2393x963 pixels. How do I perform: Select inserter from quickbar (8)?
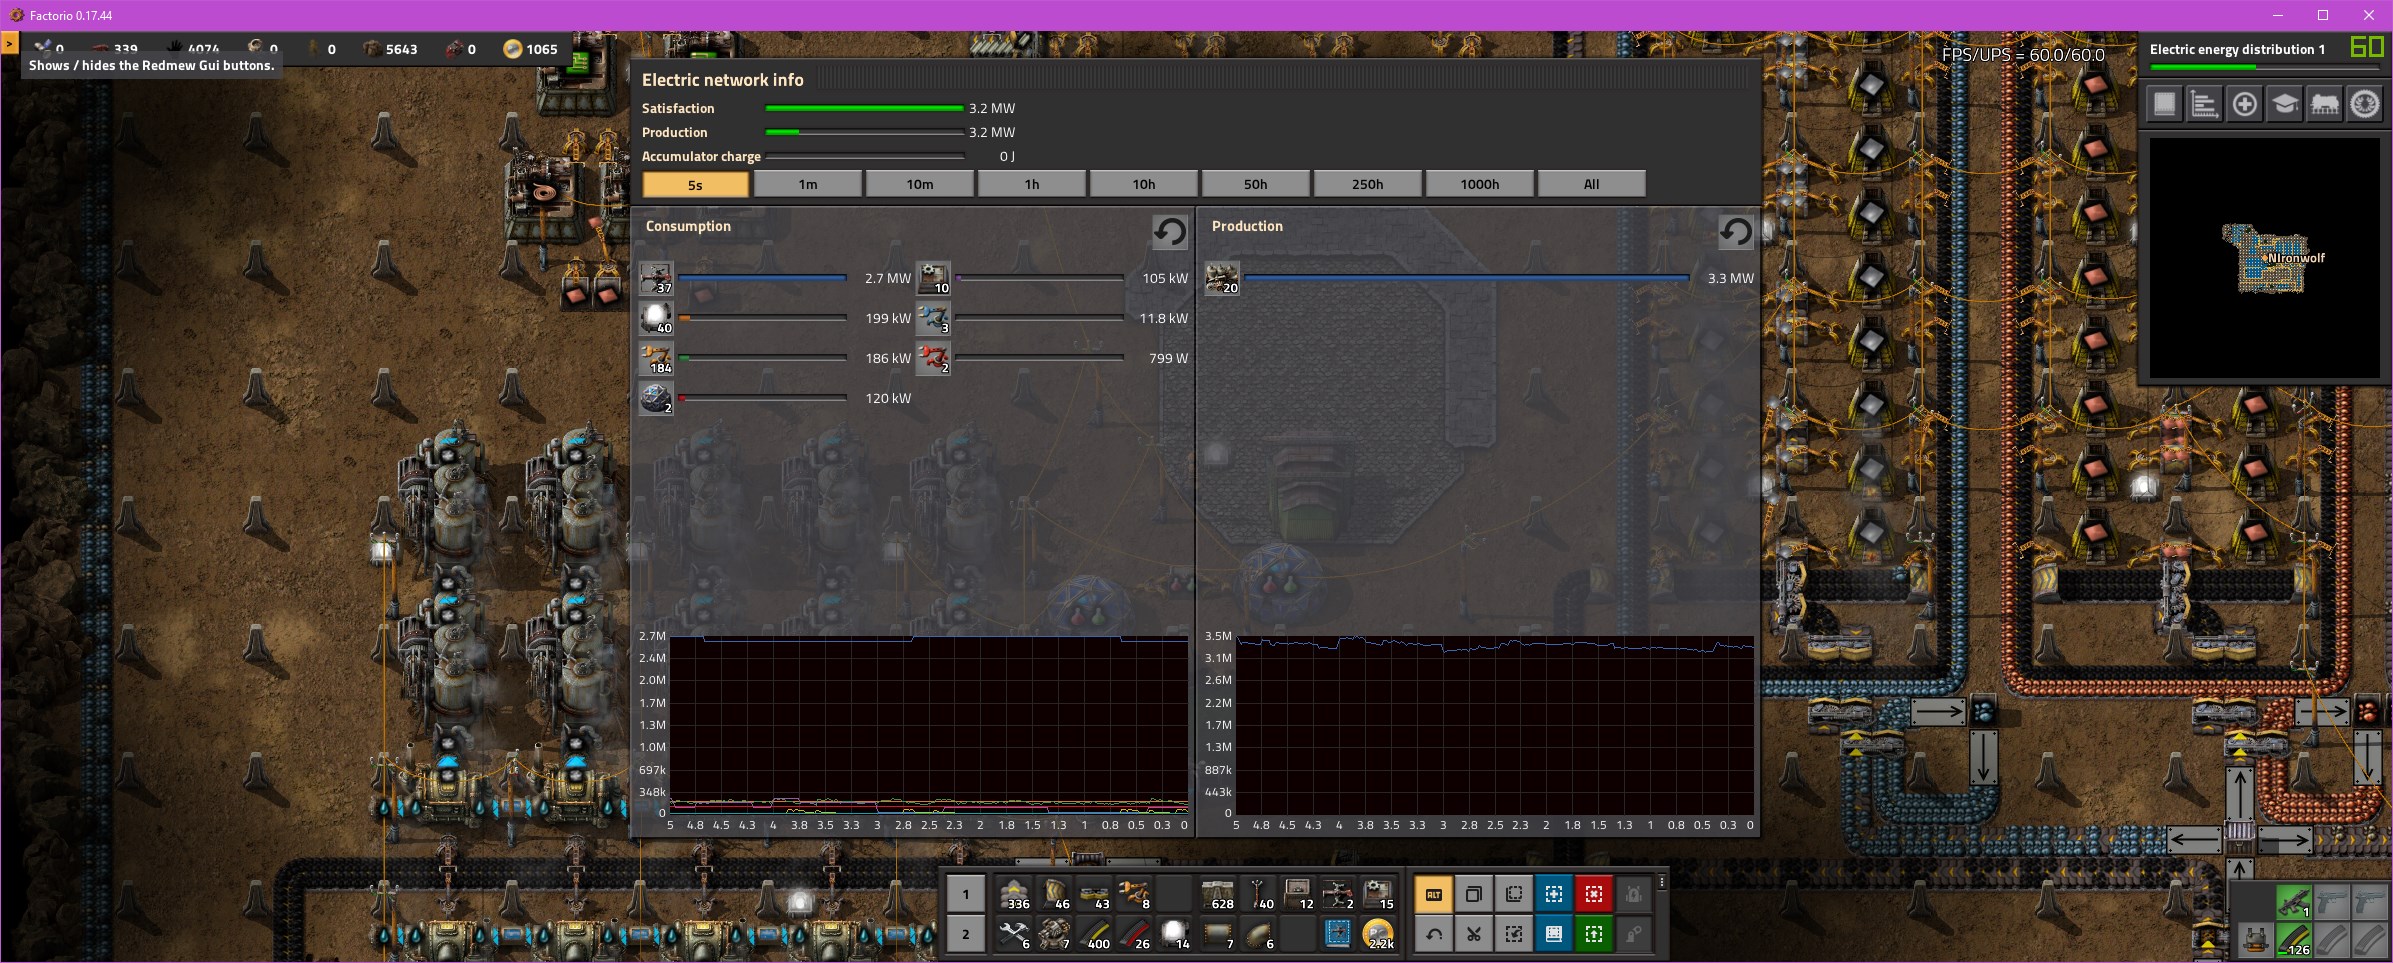pos(1134,894)
